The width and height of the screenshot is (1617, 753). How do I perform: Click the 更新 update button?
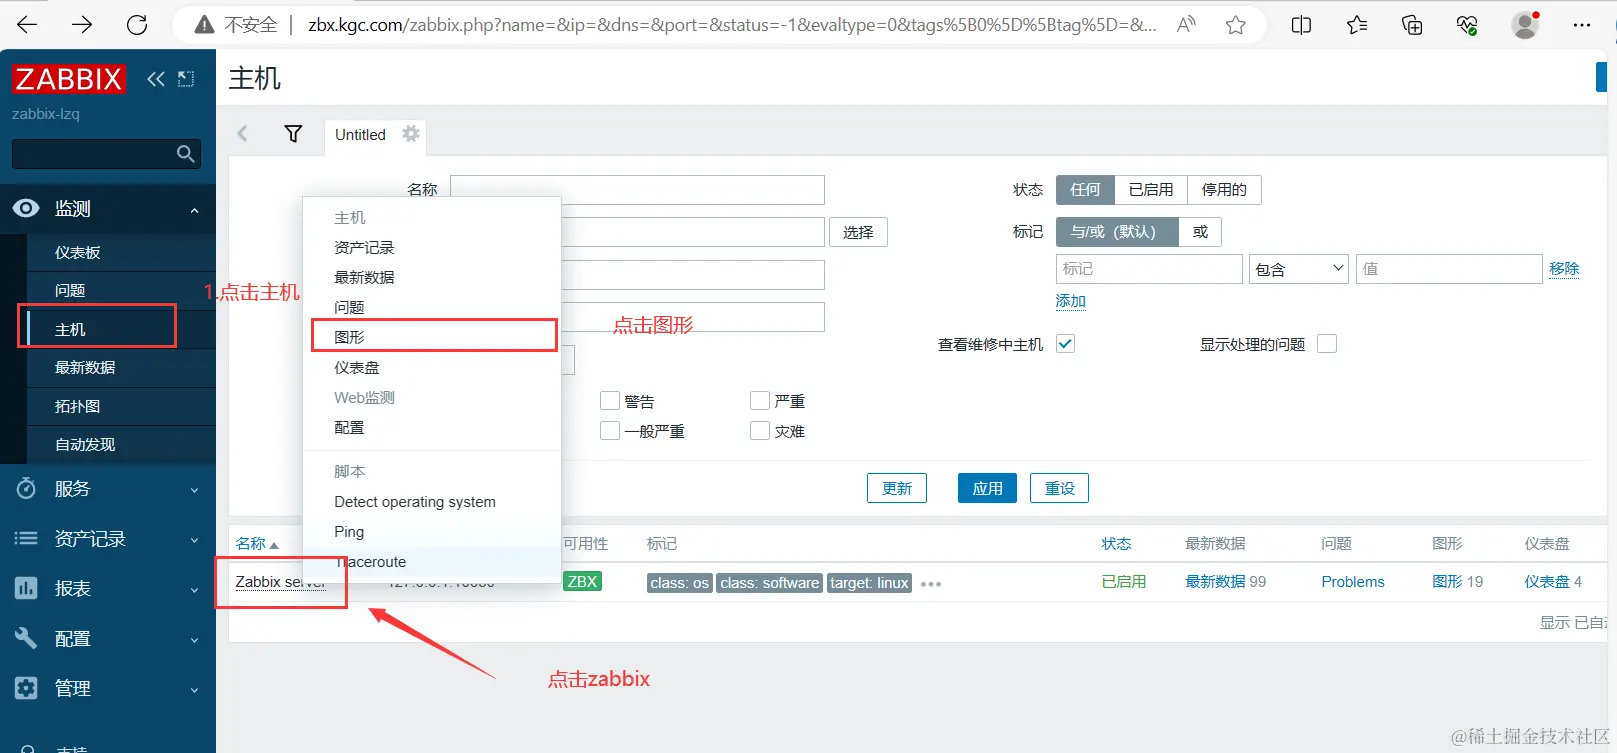(x=897, y=488)
